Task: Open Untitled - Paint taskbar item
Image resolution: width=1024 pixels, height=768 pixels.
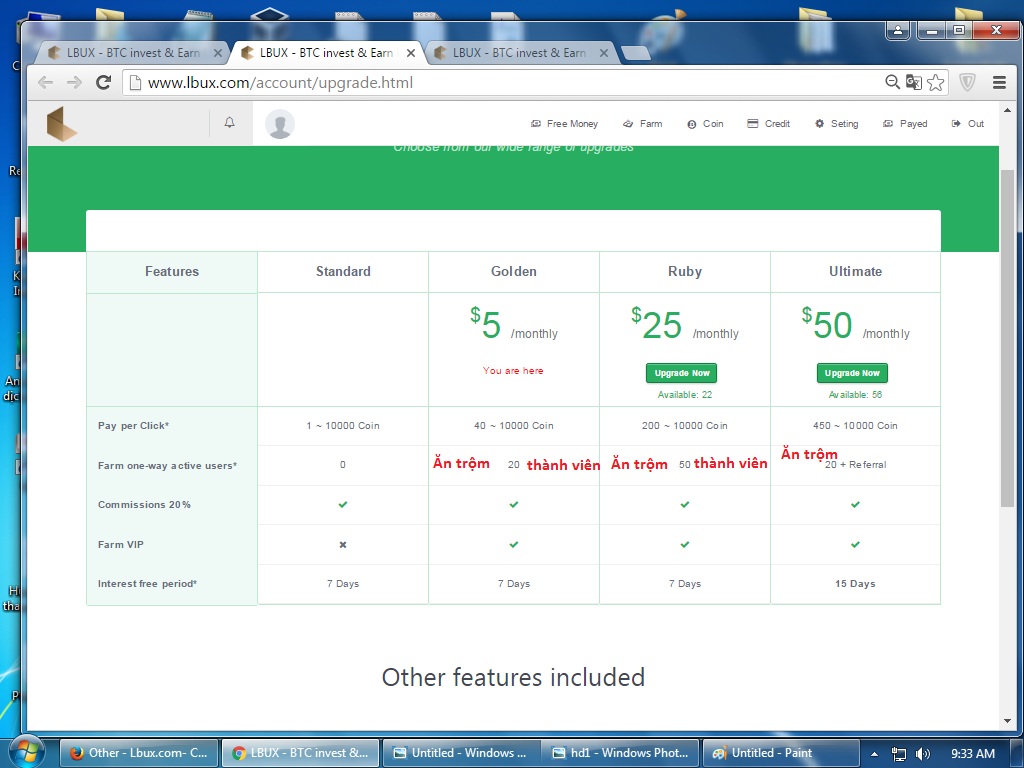Action: [x=781, y=753]
